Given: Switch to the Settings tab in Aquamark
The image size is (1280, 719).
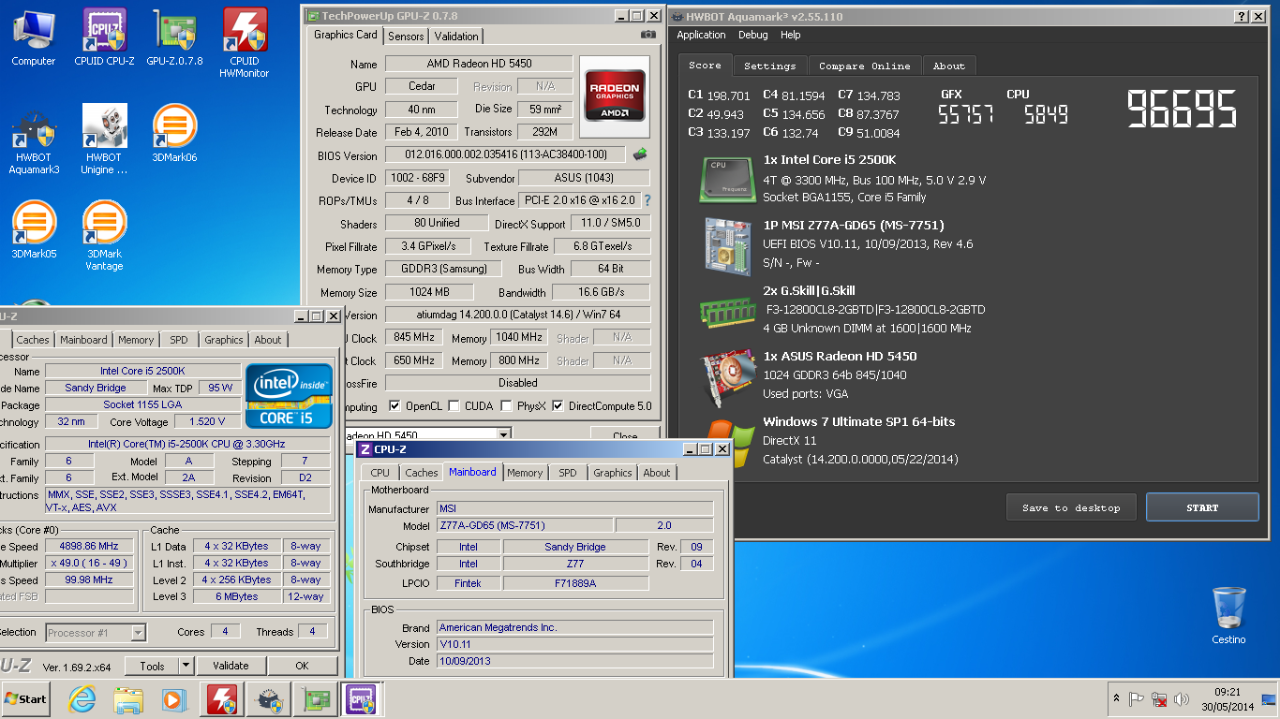Looking at the screenshot, I should click(770, 66).
